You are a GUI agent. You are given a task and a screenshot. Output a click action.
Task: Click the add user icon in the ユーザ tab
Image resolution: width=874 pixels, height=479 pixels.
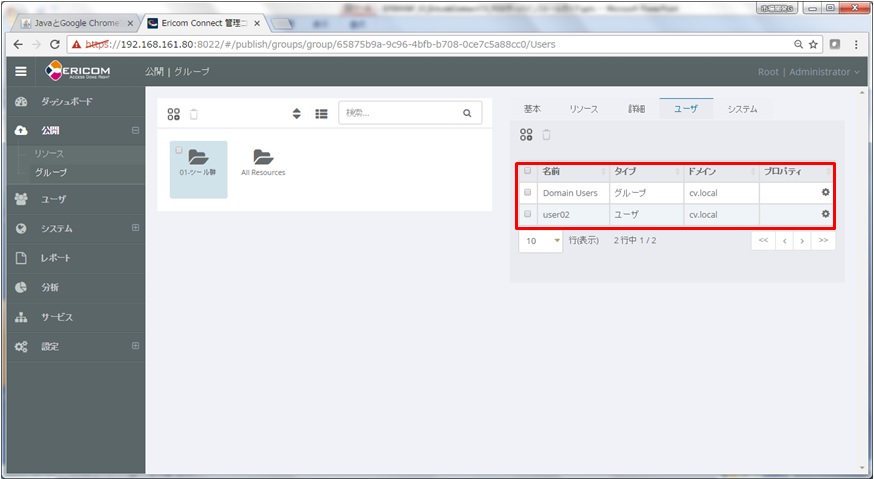(526, 135)
